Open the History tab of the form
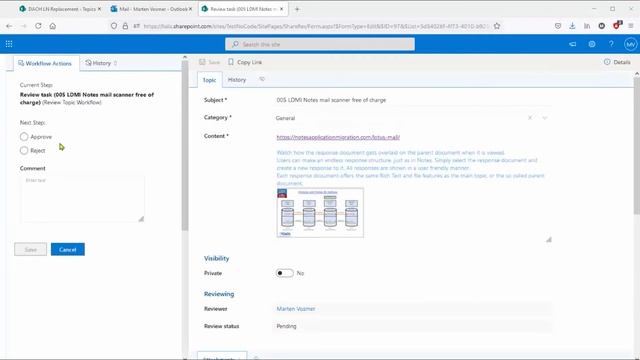 tap(237, 80)
